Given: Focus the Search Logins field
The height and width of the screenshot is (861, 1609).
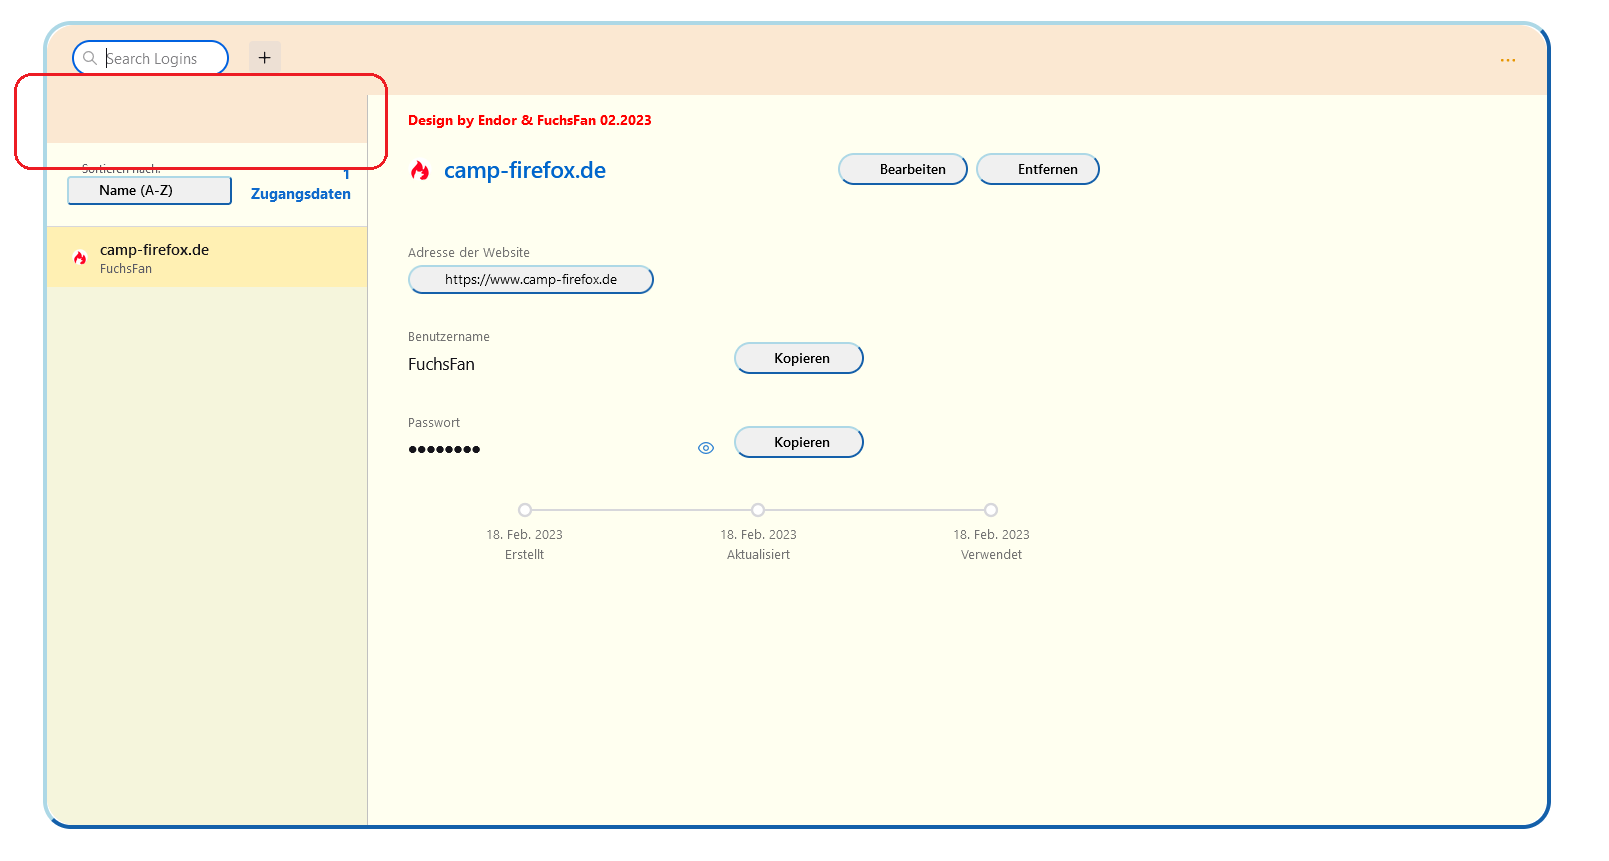Looking at the screenshot, I should click(x=151, y=58).
